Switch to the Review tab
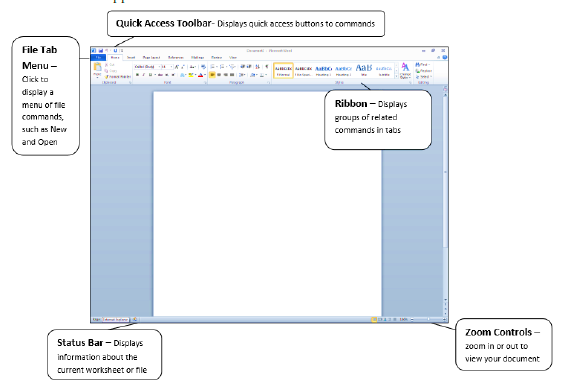 point(217,58)
